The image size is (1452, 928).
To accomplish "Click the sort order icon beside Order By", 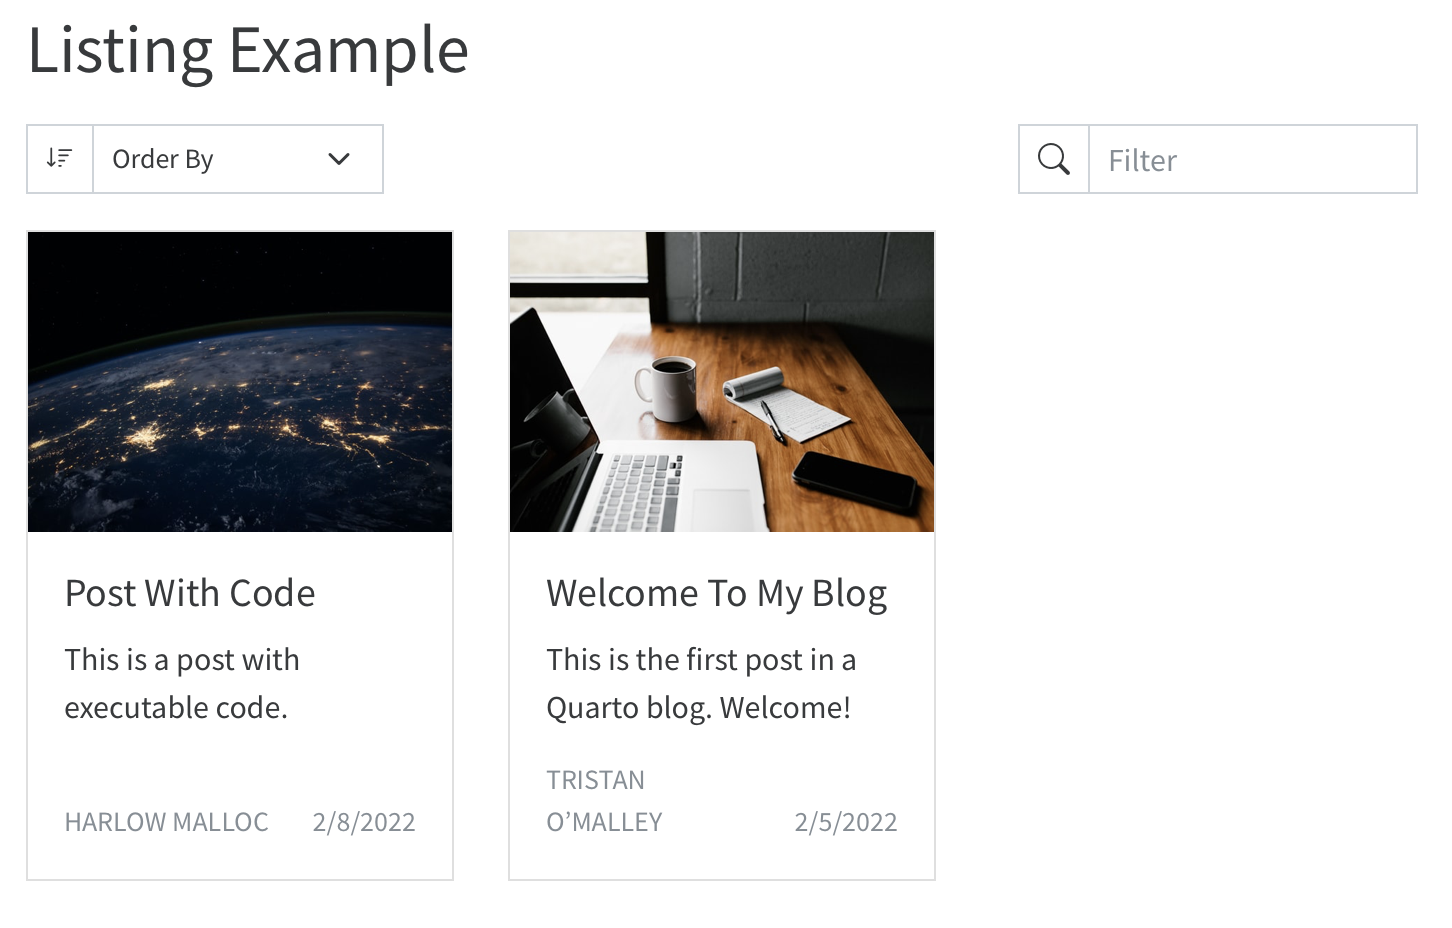I will coord(59,158).
